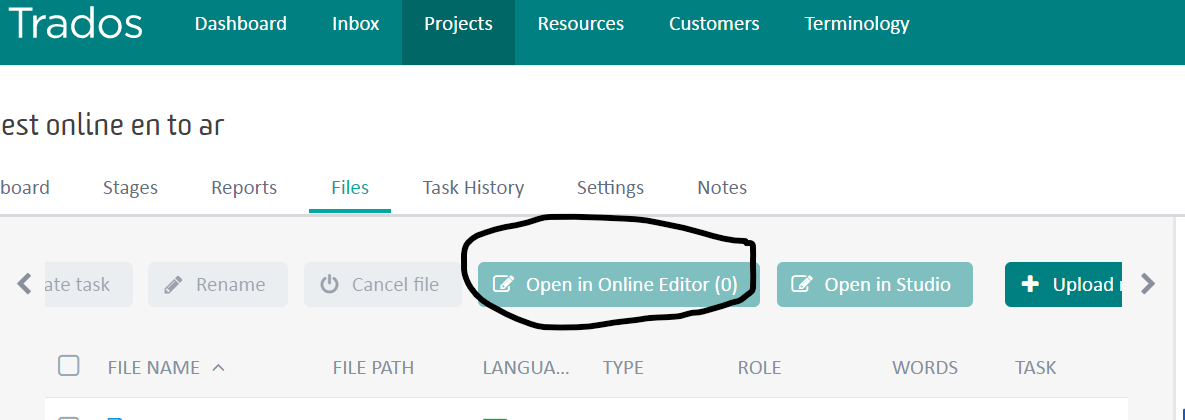This screenshot has width=1185, height=420.
Task: Click the TASK column header
Action: [1035, 368]
